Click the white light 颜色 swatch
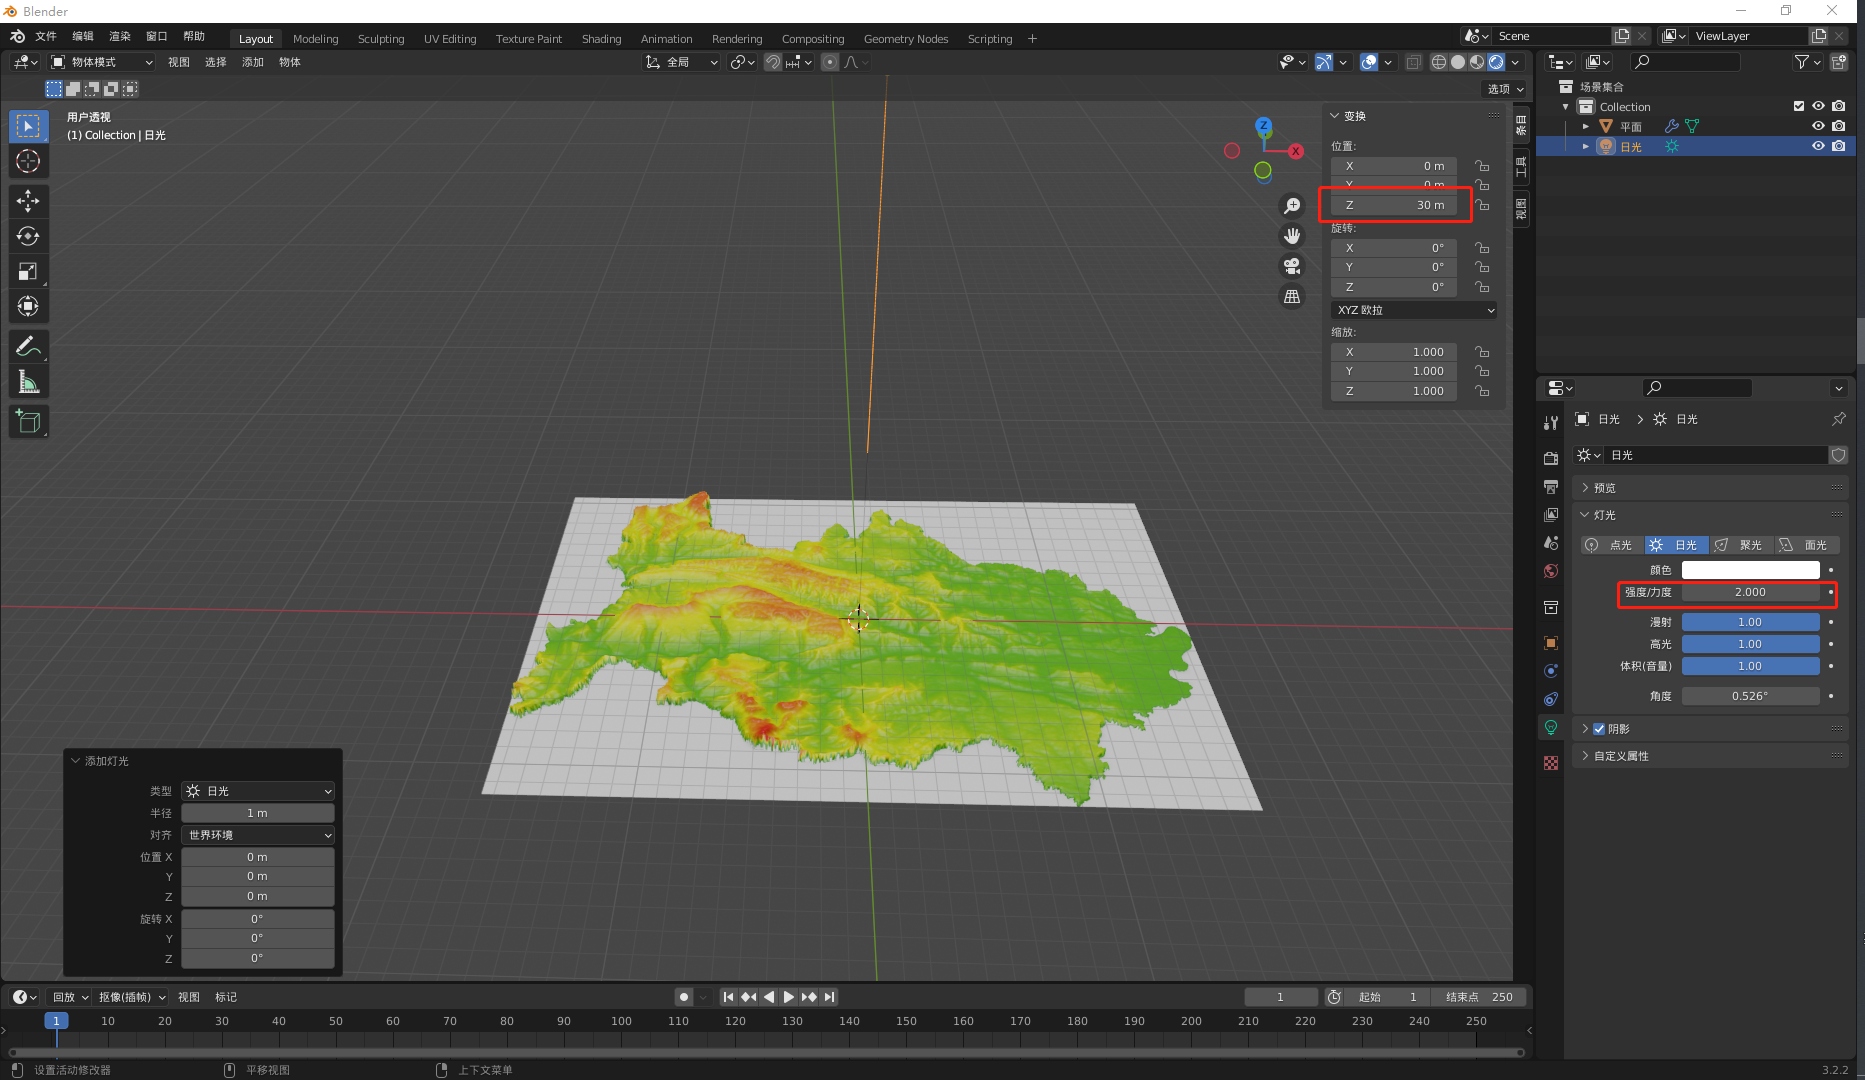This screenshot has height=1080, width=1865. point(1750,570)
